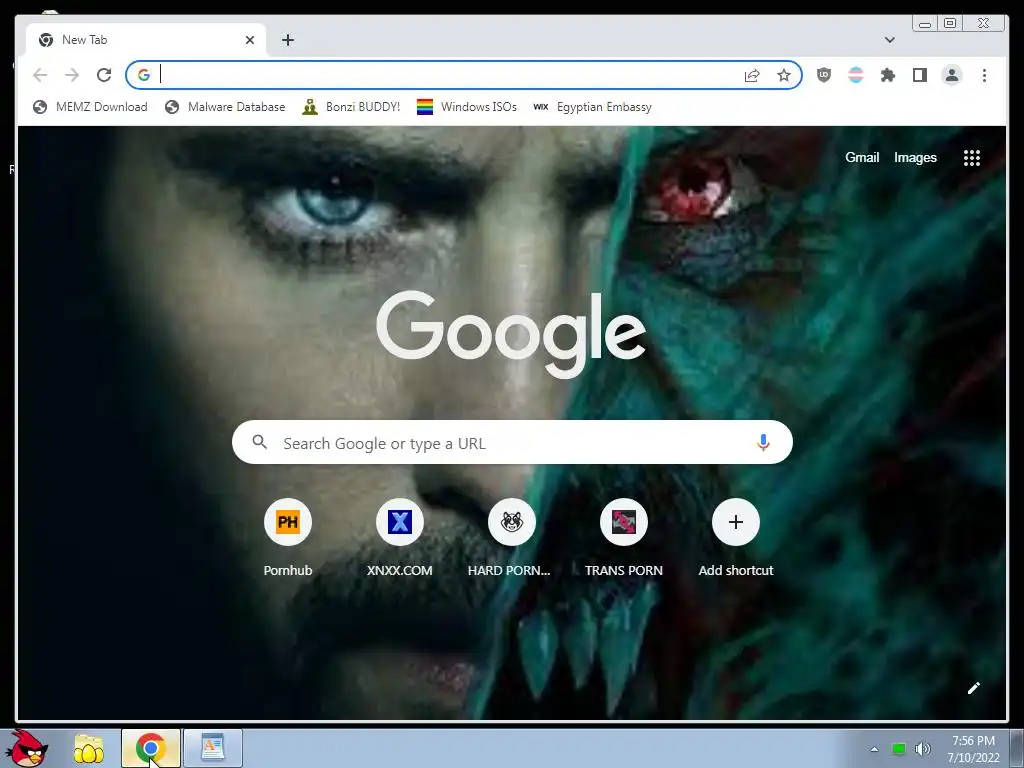Open the striped flag extension icon
This screenshot has width=1024, height=768.
coord(856,75)
